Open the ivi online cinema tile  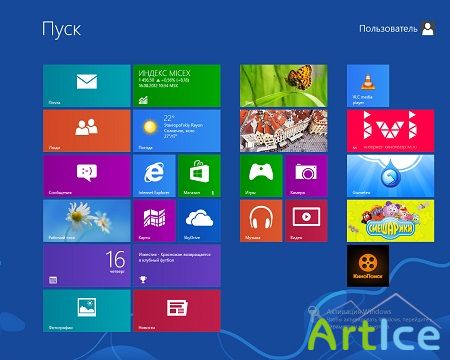pyautogui.click(x=391, y=131)
